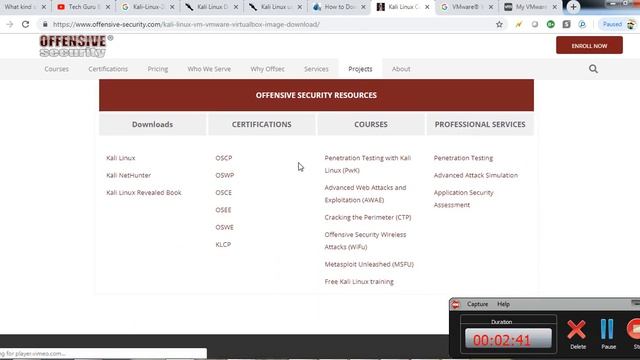Open the Courses navigation menu
Image resolution: width=640 pixels, height=360 pixels.
click(x=57, y=69)
